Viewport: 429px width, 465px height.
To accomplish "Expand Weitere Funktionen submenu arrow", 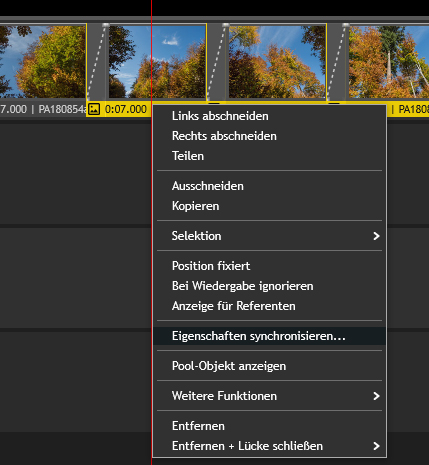I will coord(376,396).
